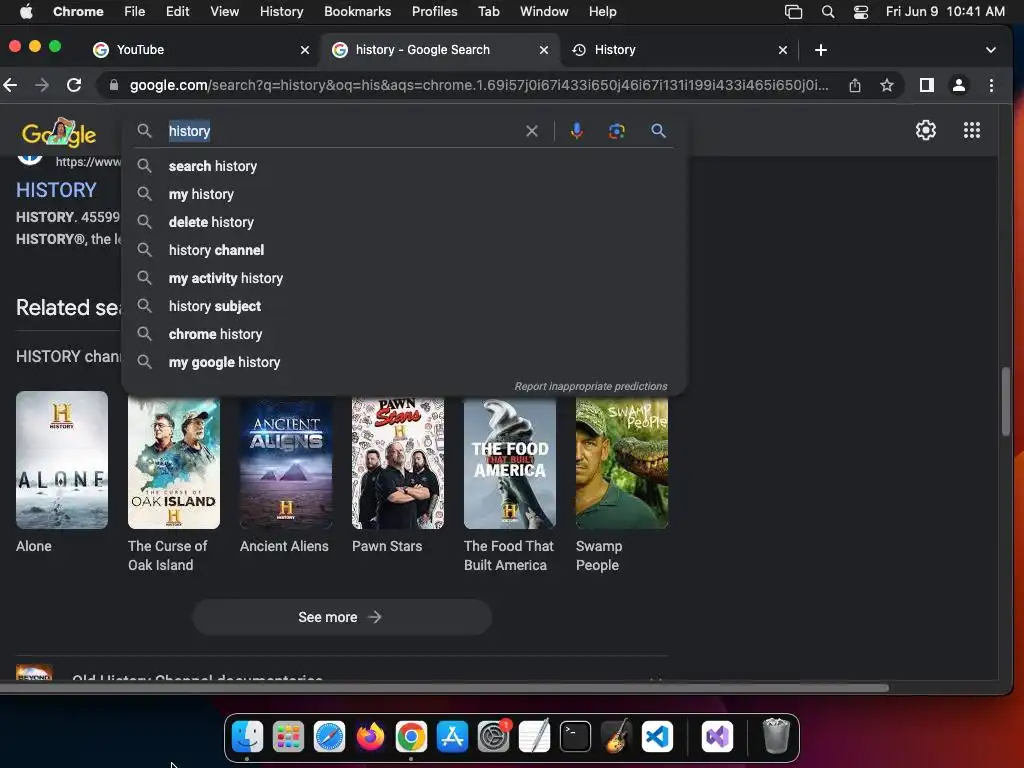Open App Store from the dock
Viewport: 1024px width, 768px height.
(x=452, y=737)
